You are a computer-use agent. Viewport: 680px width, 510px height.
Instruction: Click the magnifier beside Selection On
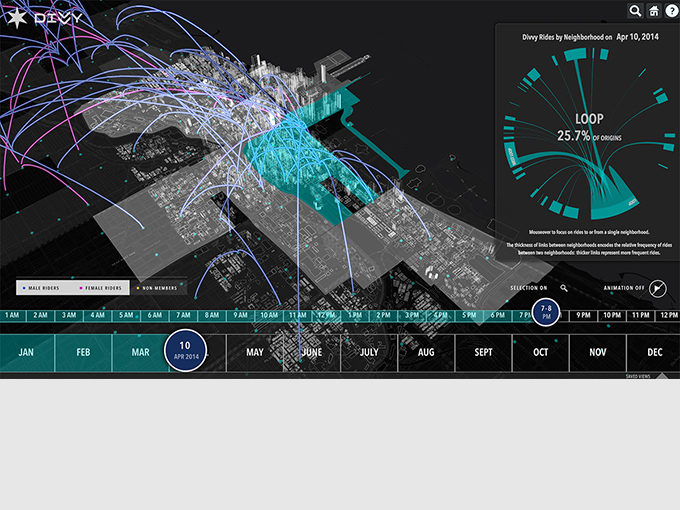pyautogui.click(x=563, y=288)
